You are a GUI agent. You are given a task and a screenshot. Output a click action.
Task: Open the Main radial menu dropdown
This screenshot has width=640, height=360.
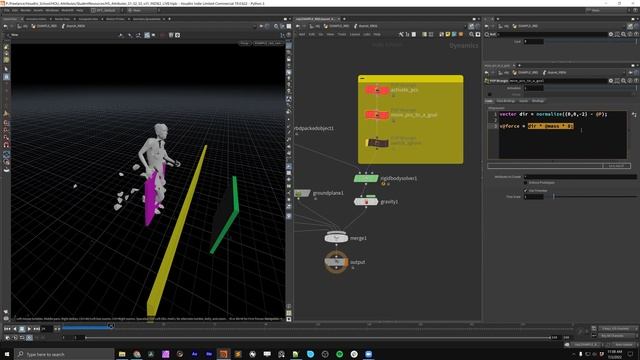(x=141, y=10)
